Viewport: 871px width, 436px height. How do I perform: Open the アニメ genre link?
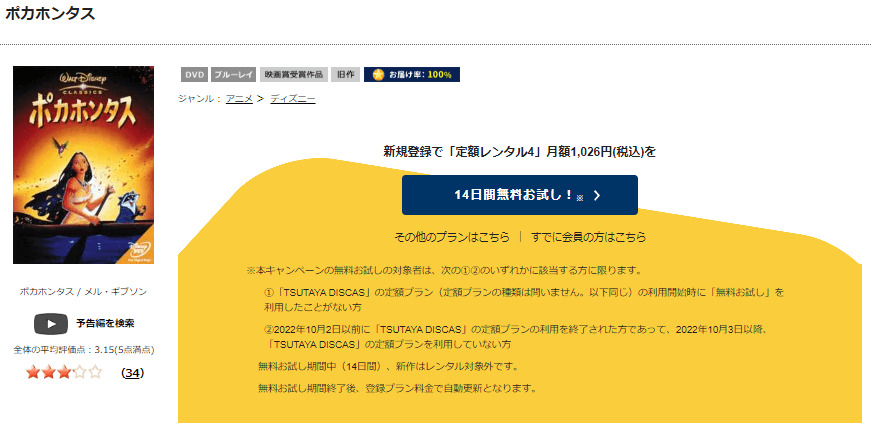coord(239,99)
